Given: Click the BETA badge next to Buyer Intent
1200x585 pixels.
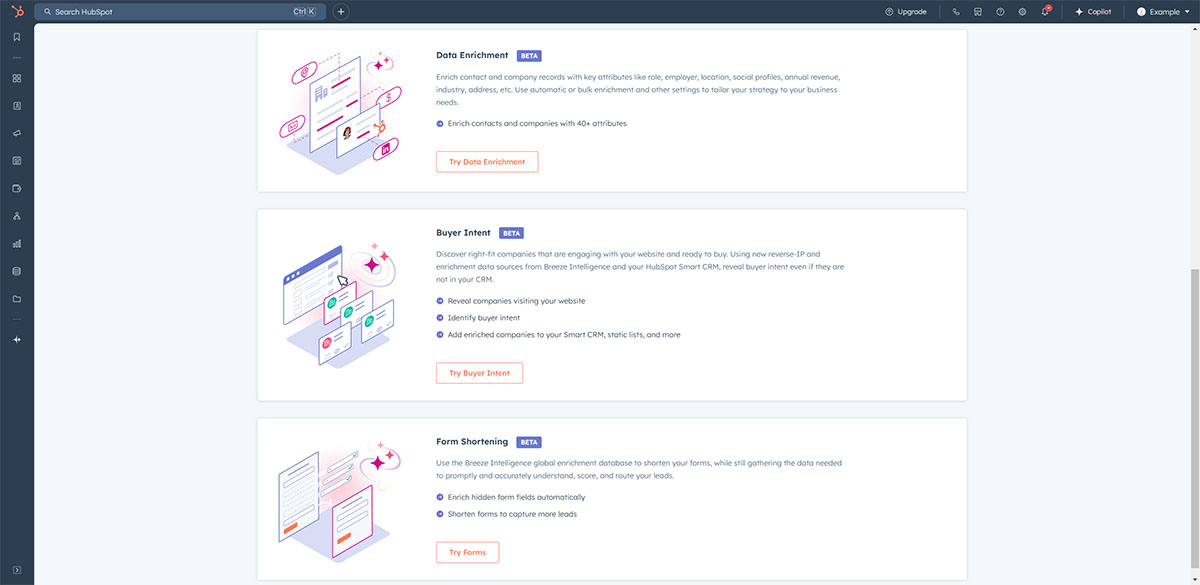Looking at the screenshot, I should (x=510, y=232).
